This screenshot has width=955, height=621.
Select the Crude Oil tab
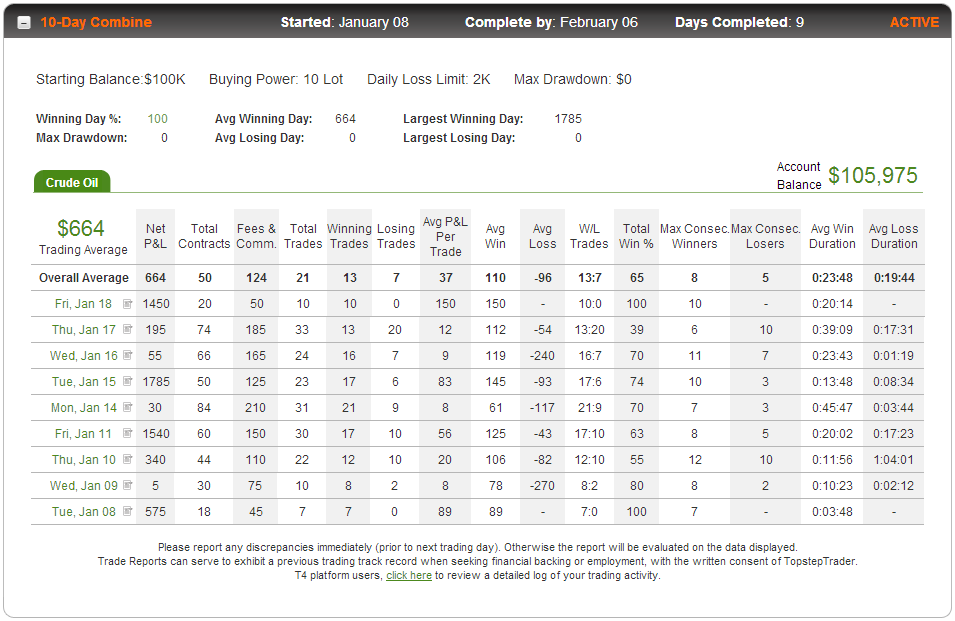pos(72,182)
